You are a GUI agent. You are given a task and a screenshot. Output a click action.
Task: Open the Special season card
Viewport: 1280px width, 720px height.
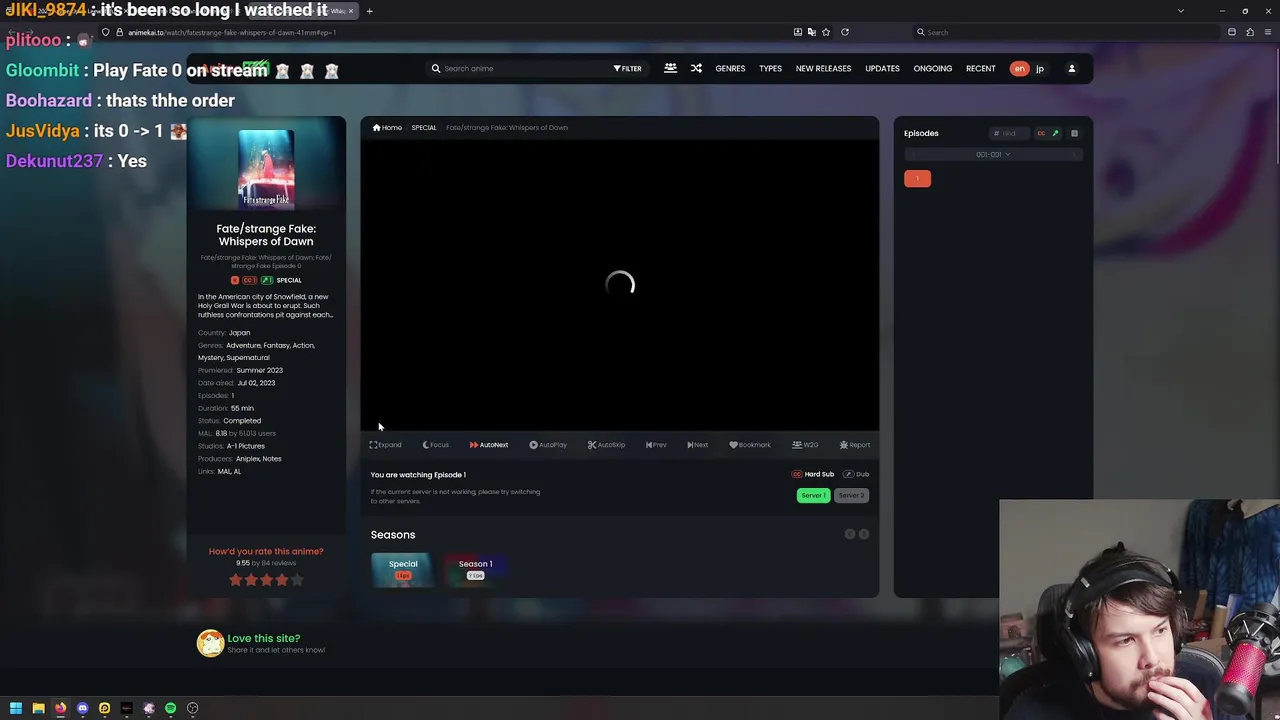point(403,568)
